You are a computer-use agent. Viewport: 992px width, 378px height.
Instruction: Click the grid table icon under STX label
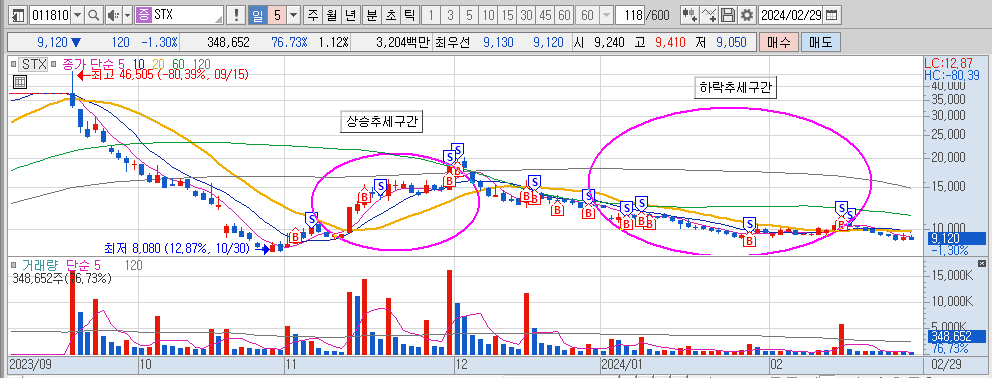19,82
